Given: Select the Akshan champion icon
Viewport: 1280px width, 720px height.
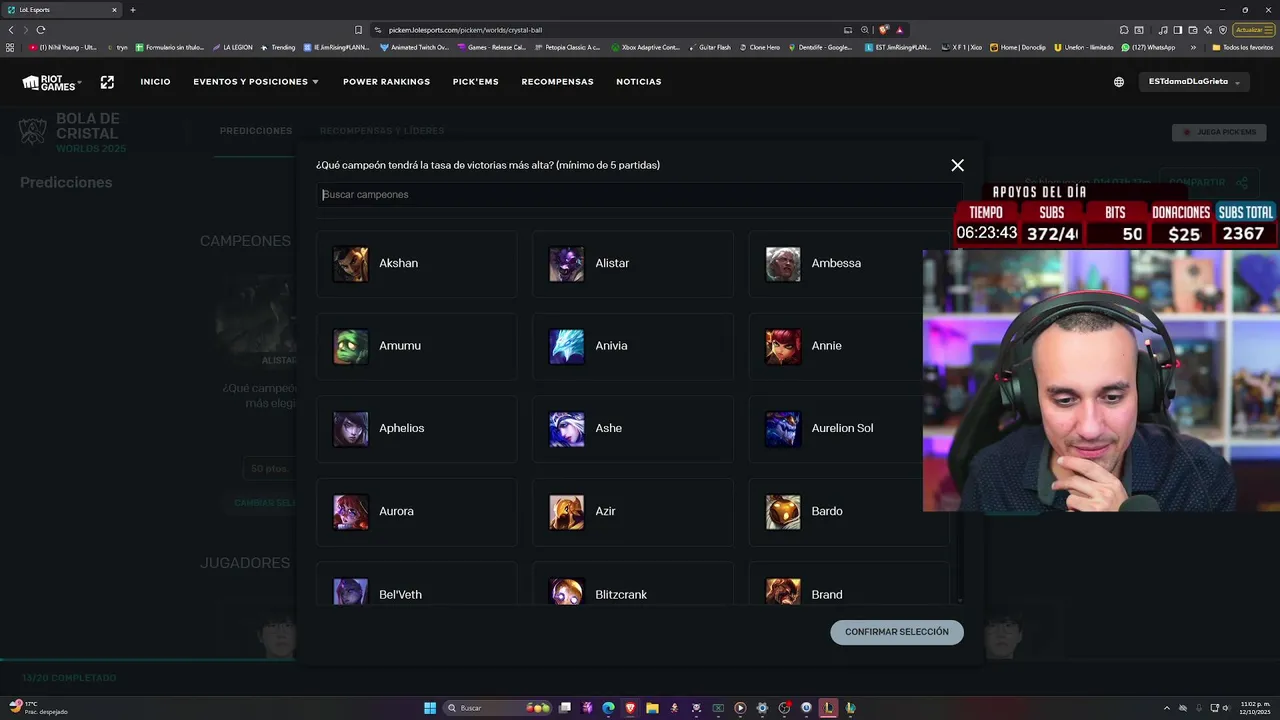Looking at the screenshot, I should 350,264.
